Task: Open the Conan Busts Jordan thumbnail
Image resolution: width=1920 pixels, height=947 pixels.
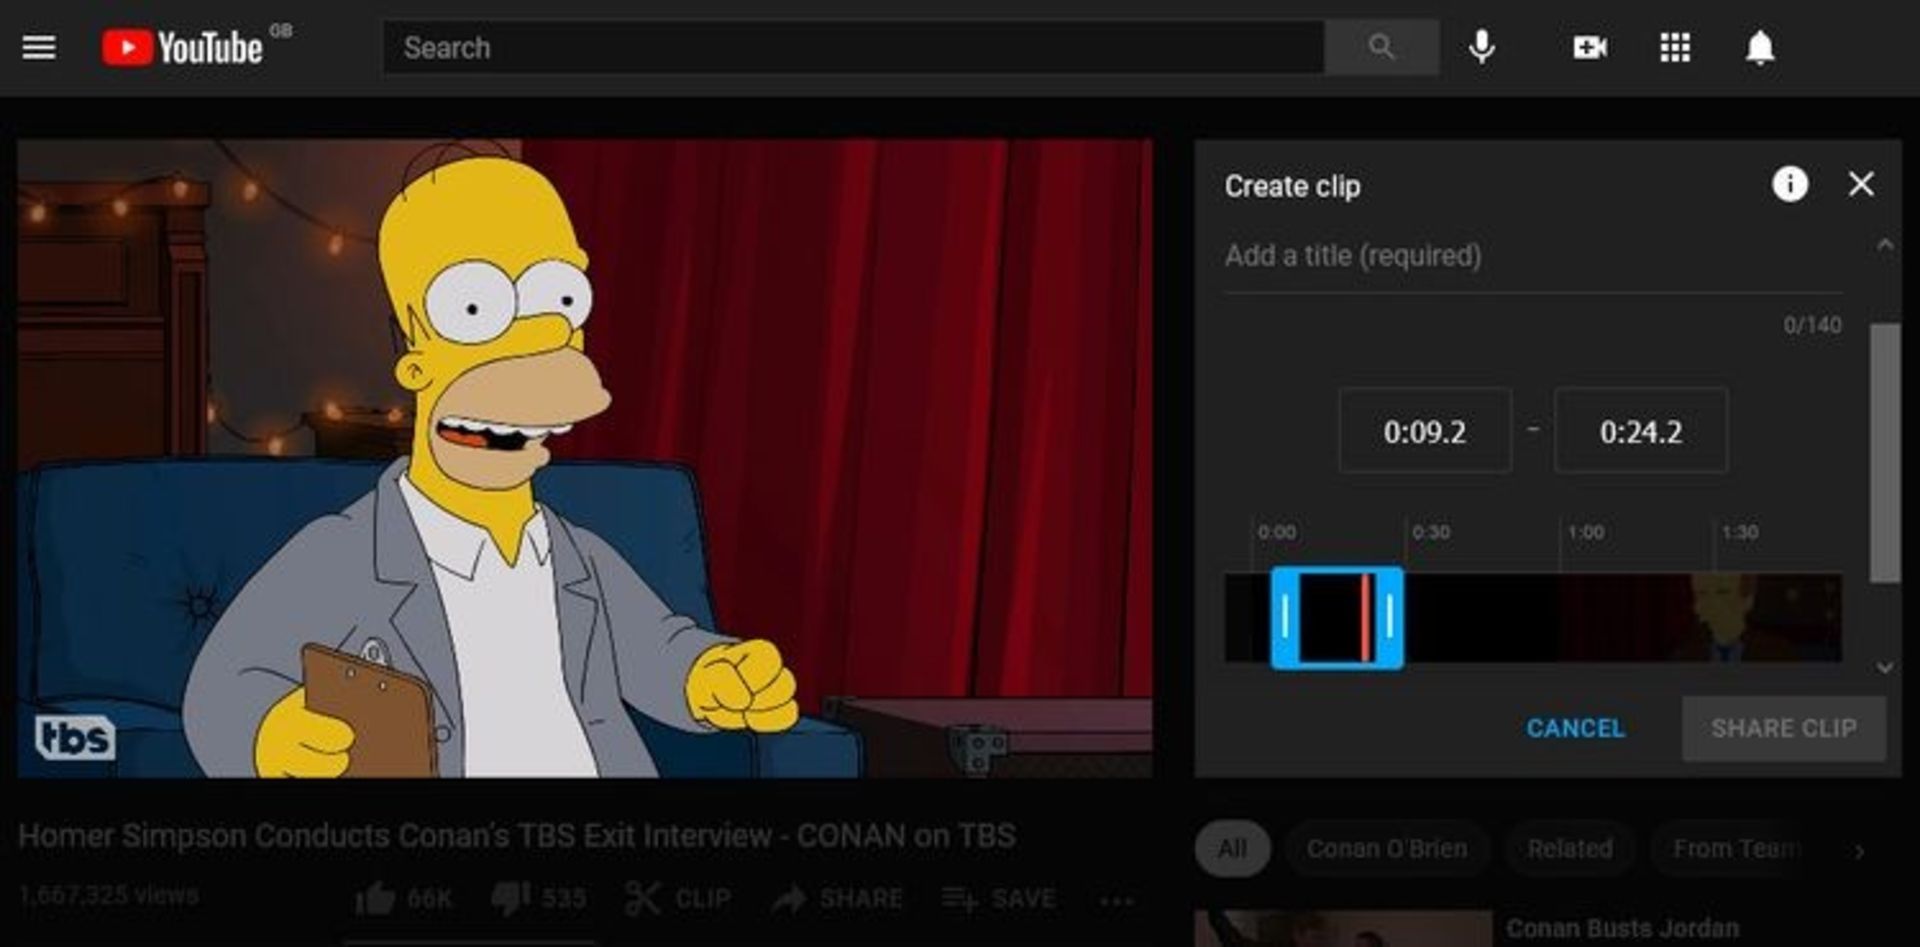Action: click(x=1343, y=929)
